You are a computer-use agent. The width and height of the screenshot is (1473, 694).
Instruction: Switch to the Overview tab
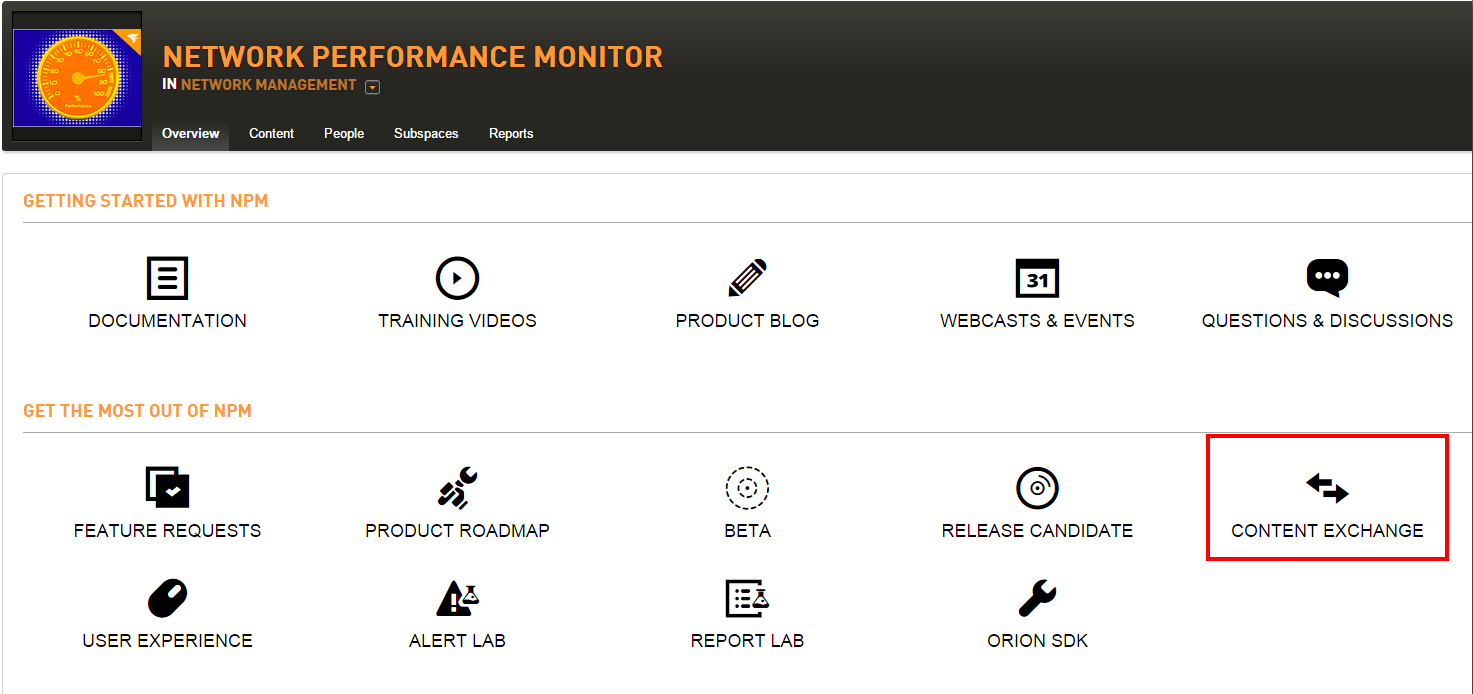190,133
